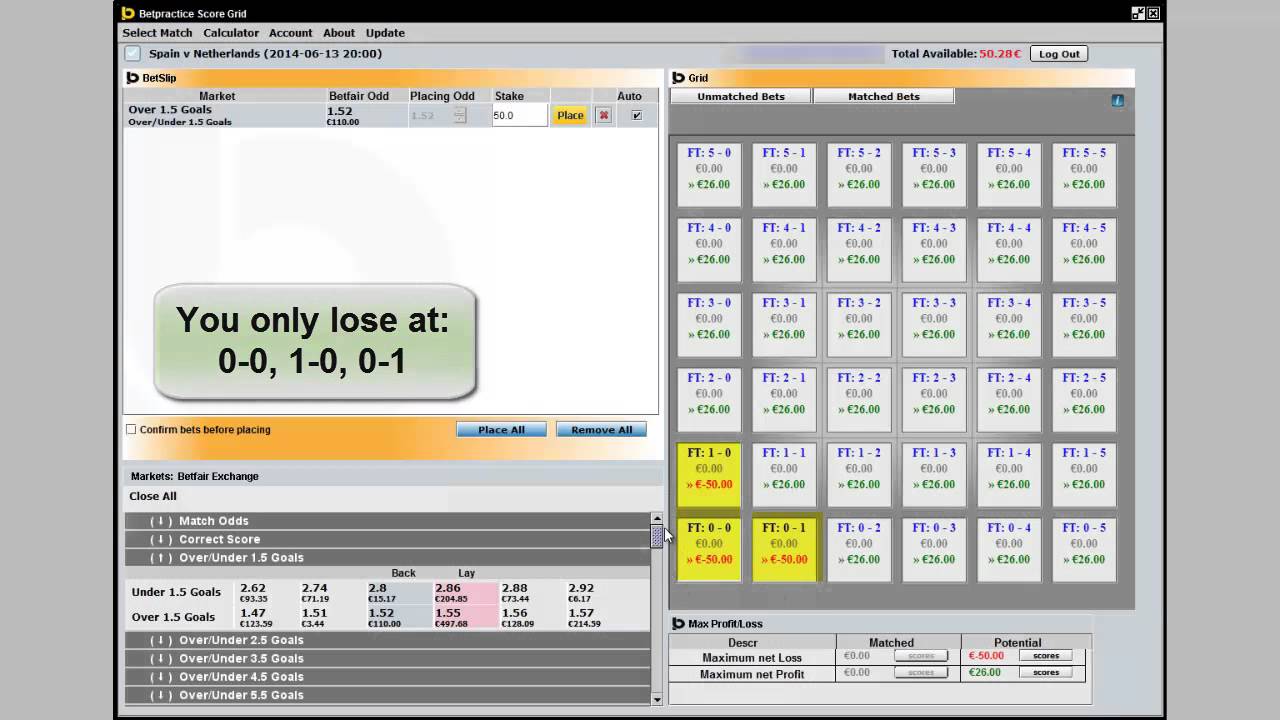Click Close All markets link
The image size is (1280, 720).
153,496
